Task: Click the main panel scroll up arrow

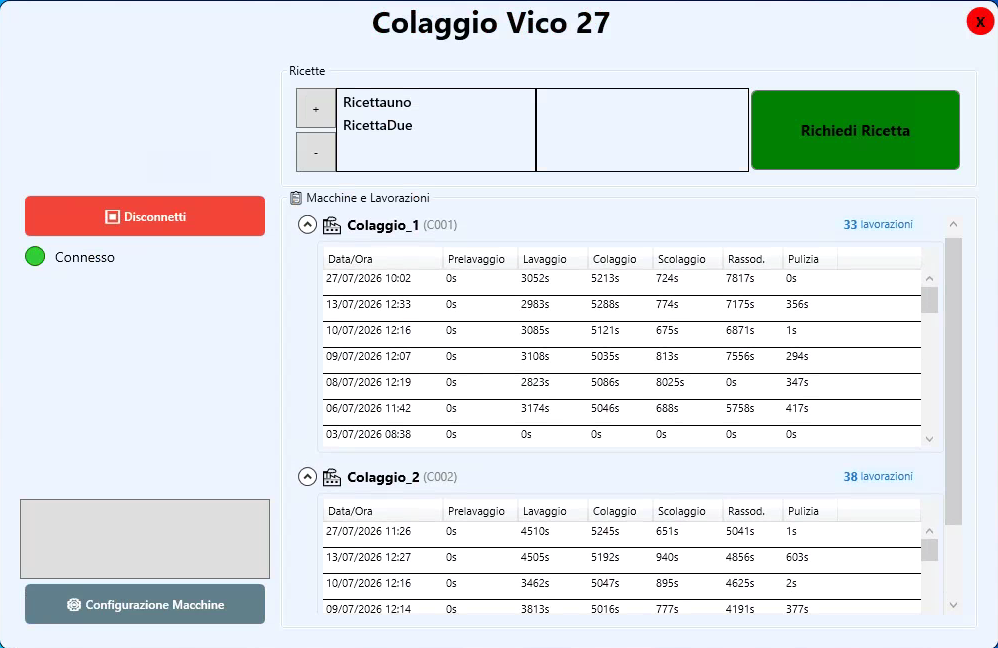Action: [x=953, y=224]
